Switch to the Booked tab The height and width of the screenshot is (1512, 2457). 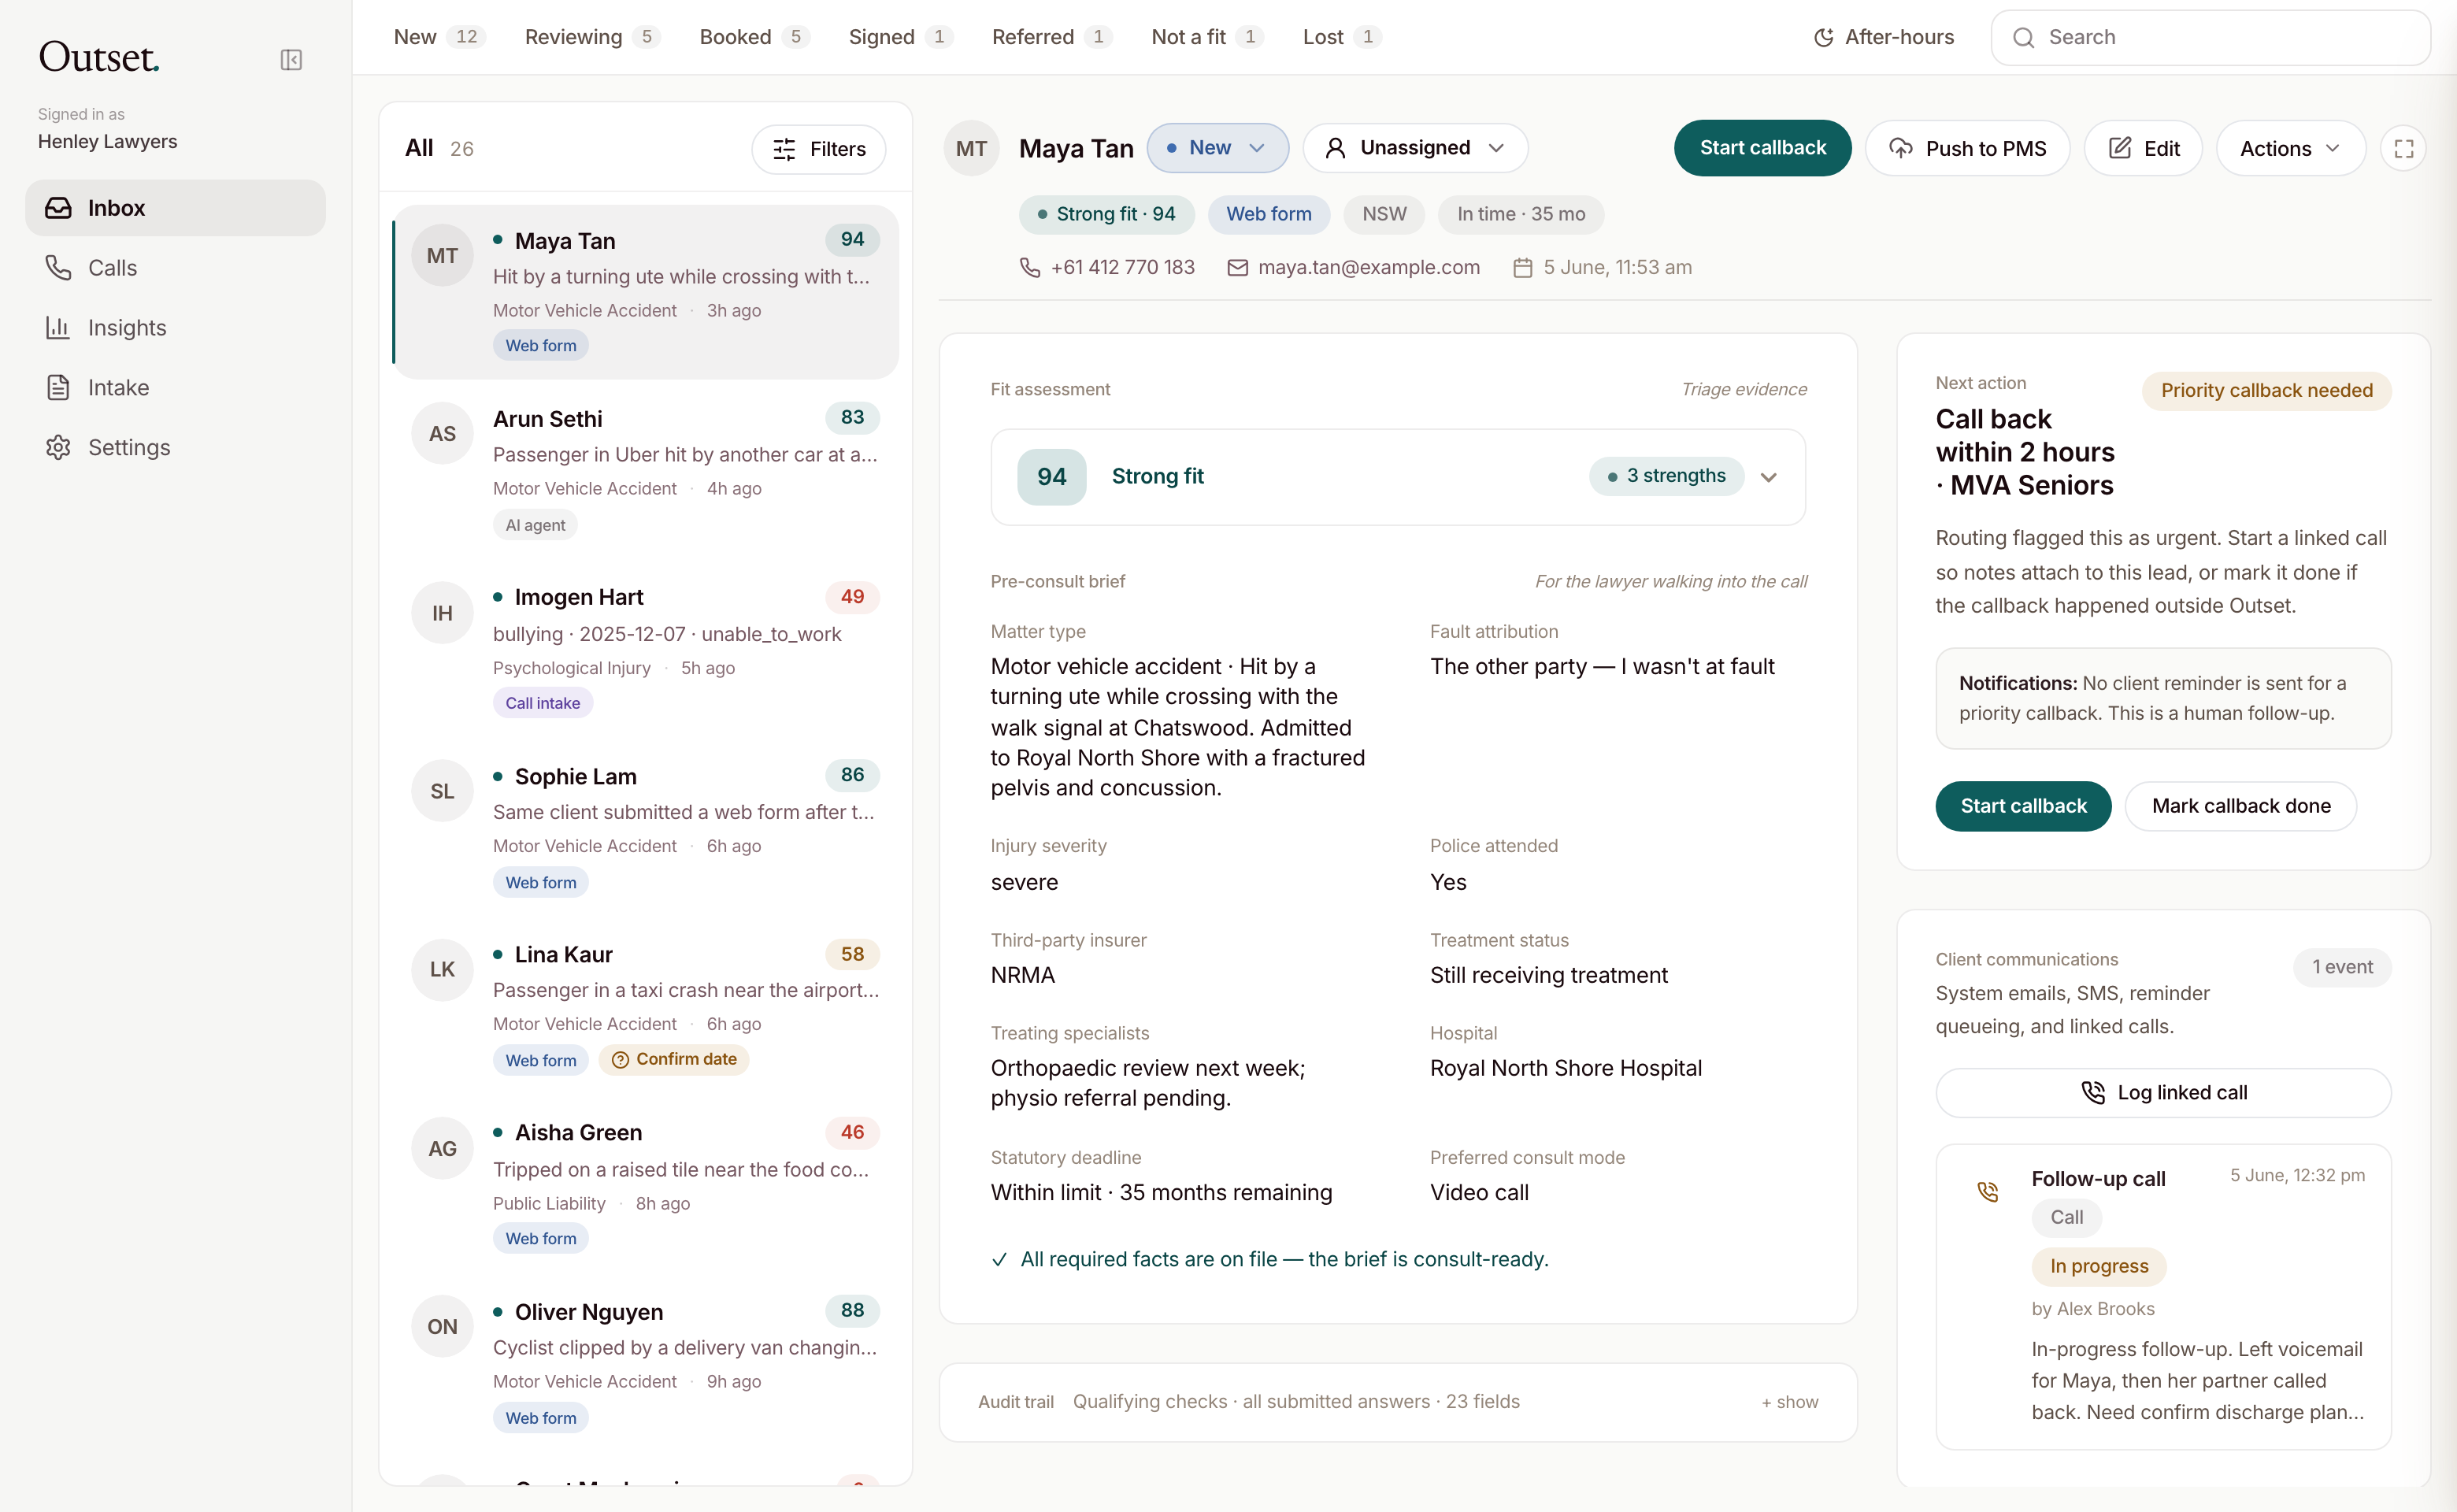click(x=754, y=37)
